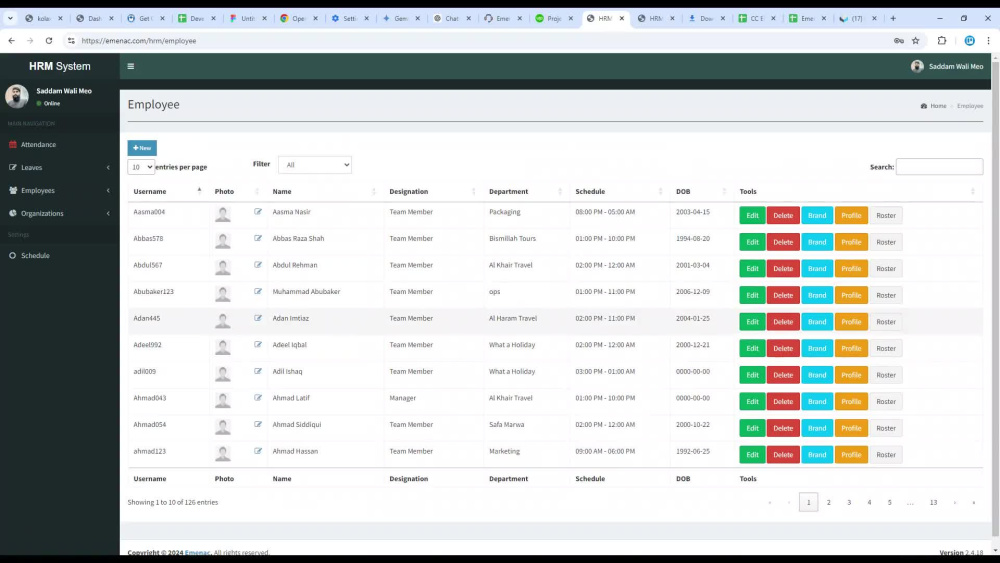Open photo edit icon for Ahmad Latif
Screen dimensions: 1000x563
(258, 398)
